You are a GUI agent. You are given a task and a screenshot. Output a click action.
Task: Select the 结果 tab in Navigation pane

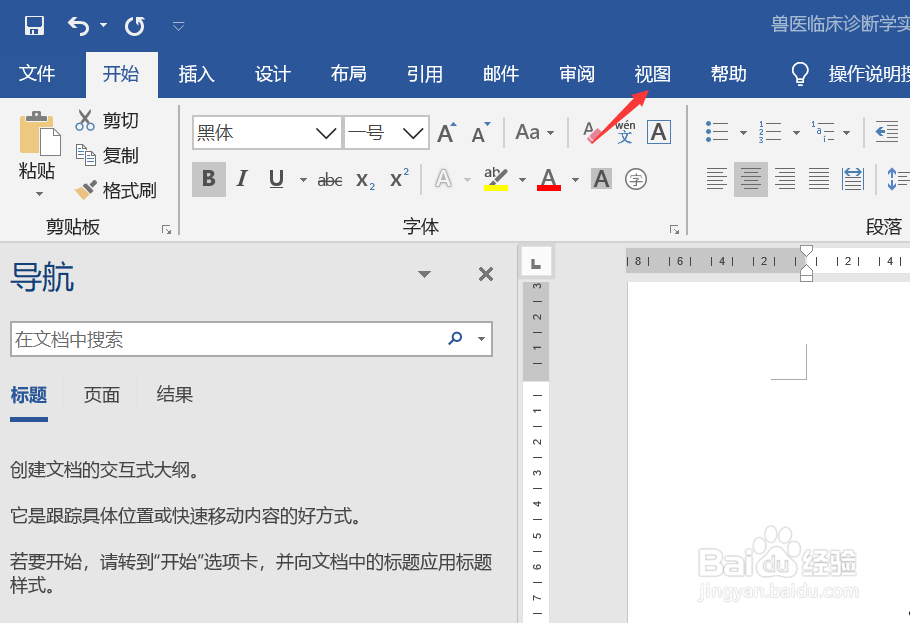pyautogui.click(x=174, y=394)
